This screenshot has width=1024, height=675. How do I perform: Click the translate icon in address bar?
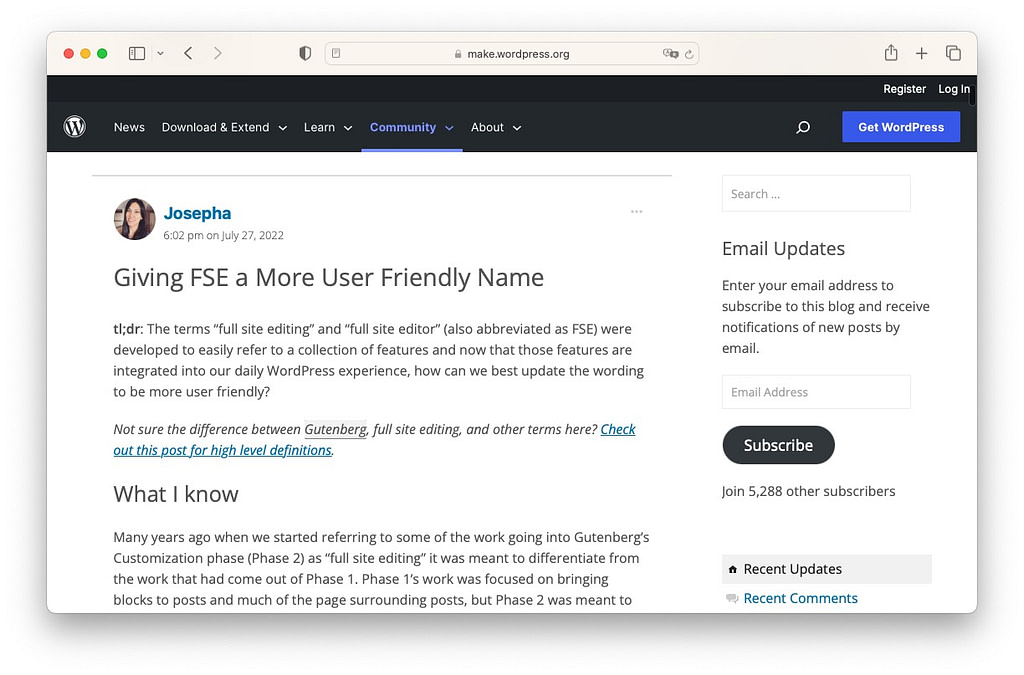669,54
